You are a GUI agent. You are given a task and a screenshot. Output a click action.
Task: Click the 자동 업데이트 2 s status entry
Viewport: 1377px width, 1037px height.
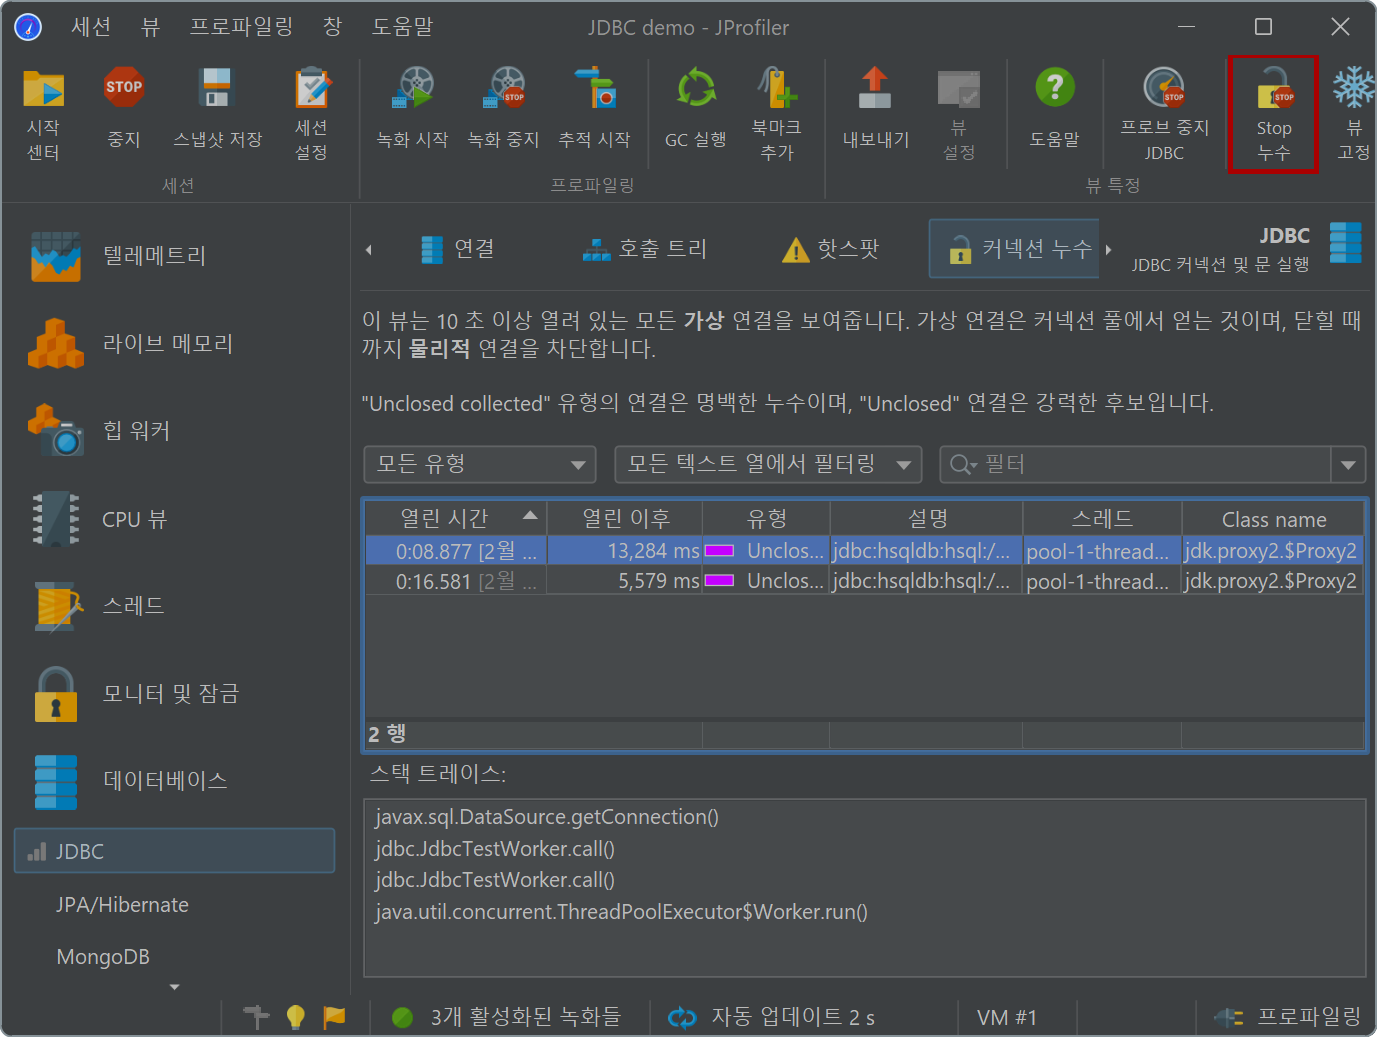[772, 1017]
